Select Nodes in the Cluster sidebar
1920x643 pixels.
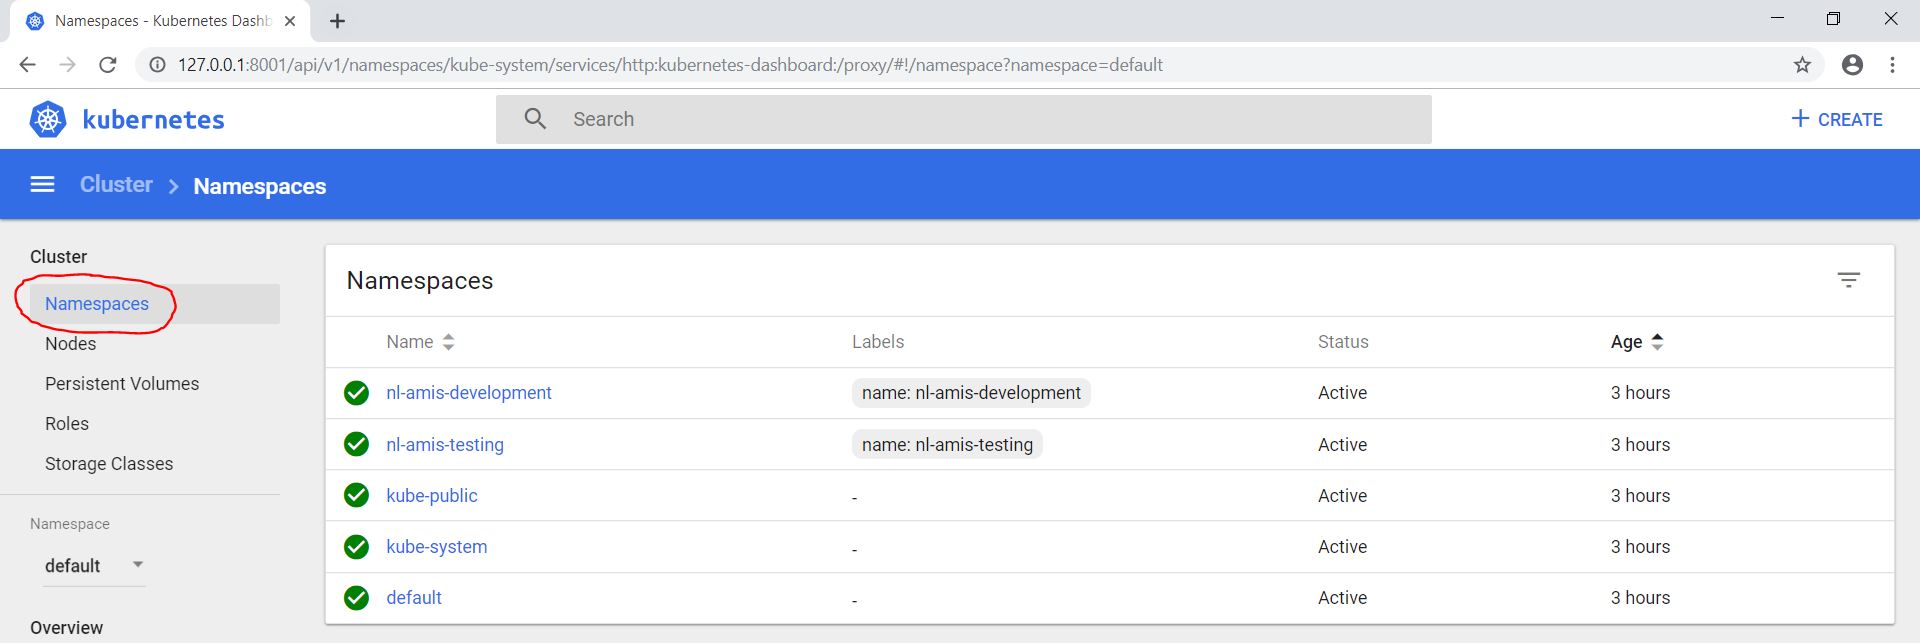(71, 344)
